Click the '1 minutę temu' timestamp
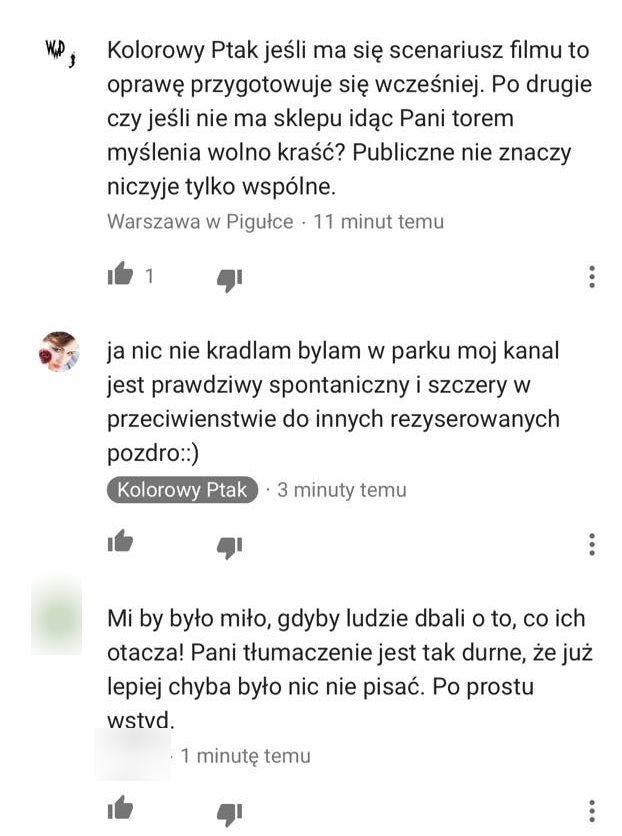The image size is (622, 836). (x=245, y=755)
